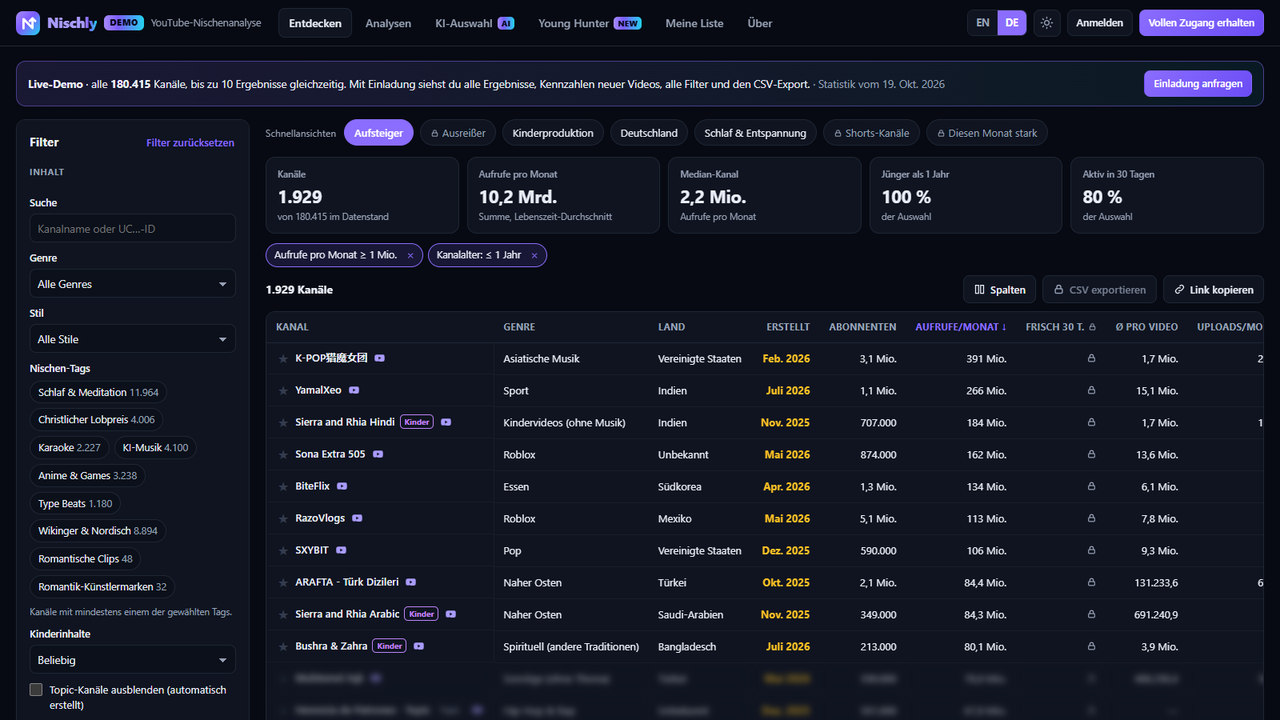Star the SXYBIT channel row

pyautogui.click(x=283, y=551)
